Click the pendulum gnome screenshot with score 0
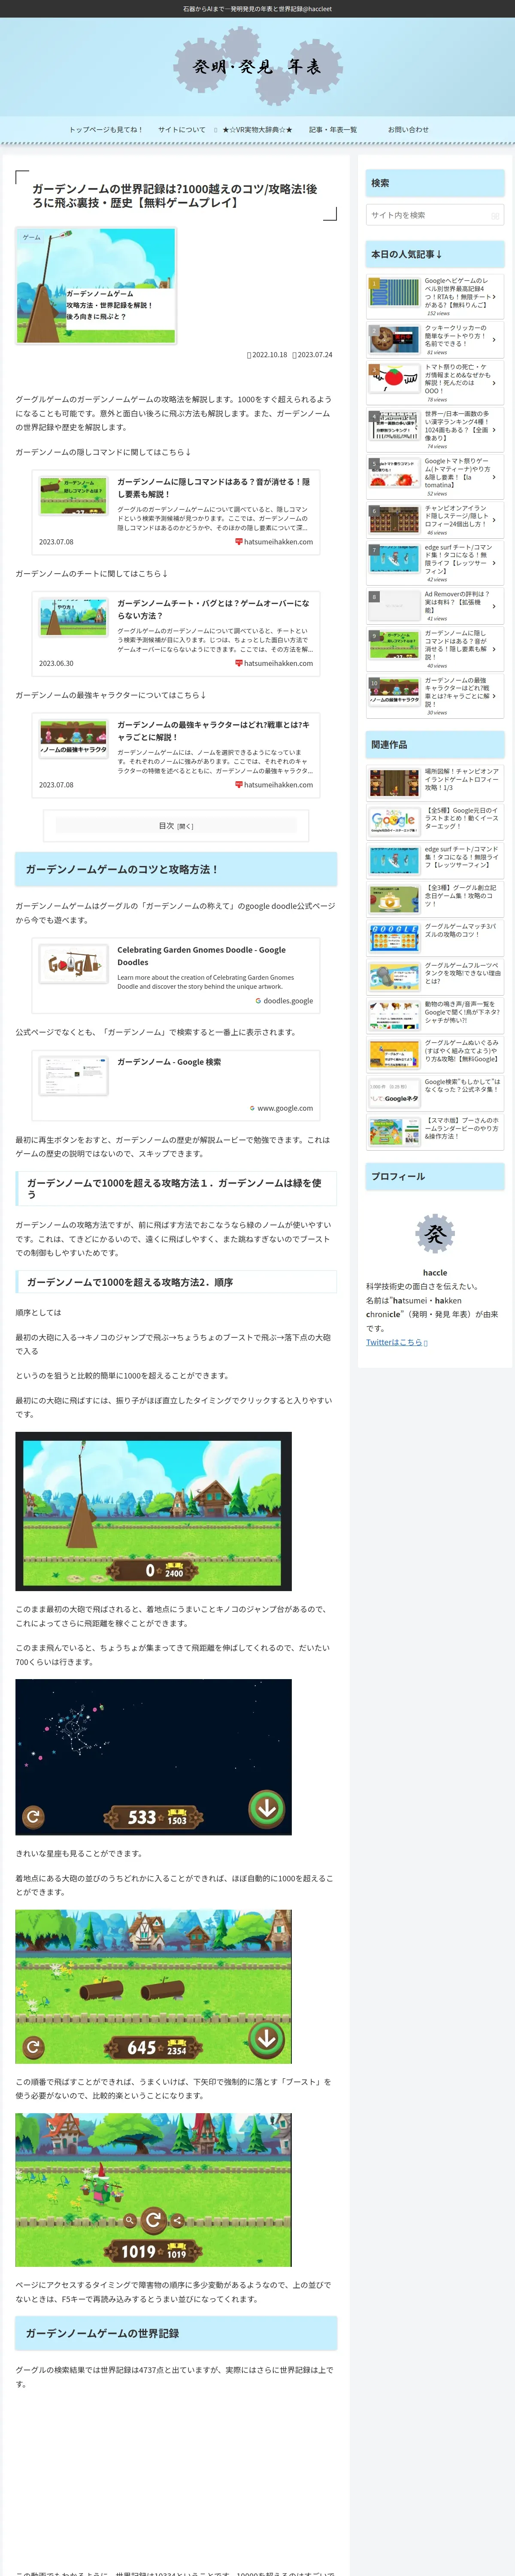The width and height of the screenshot is (515, 2576). tap(153, 1511)
